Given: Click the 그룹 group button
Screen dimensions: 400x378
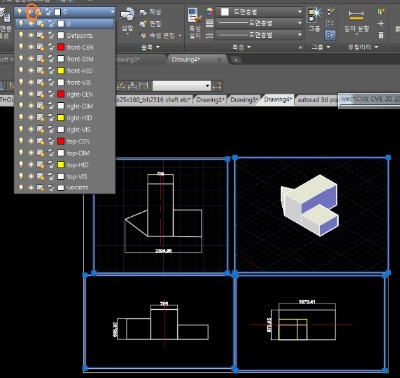Looking at the screenshot, I should [315, 19].
